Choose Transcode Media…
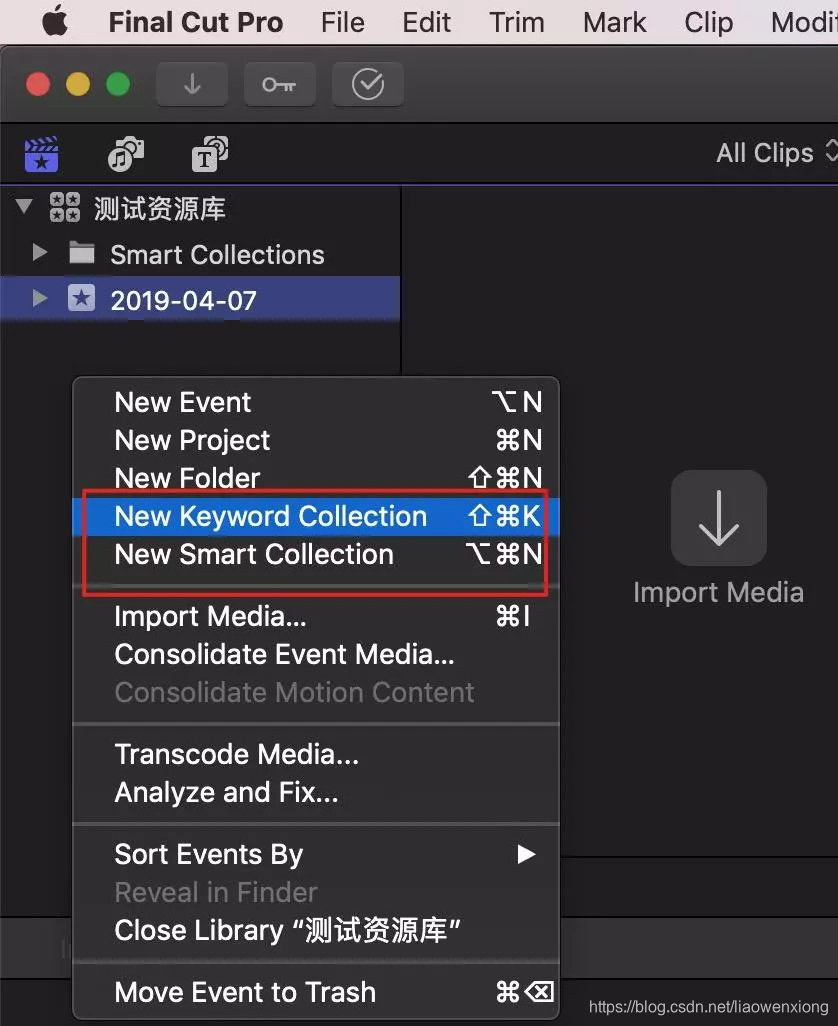 [x=316, y=754]
